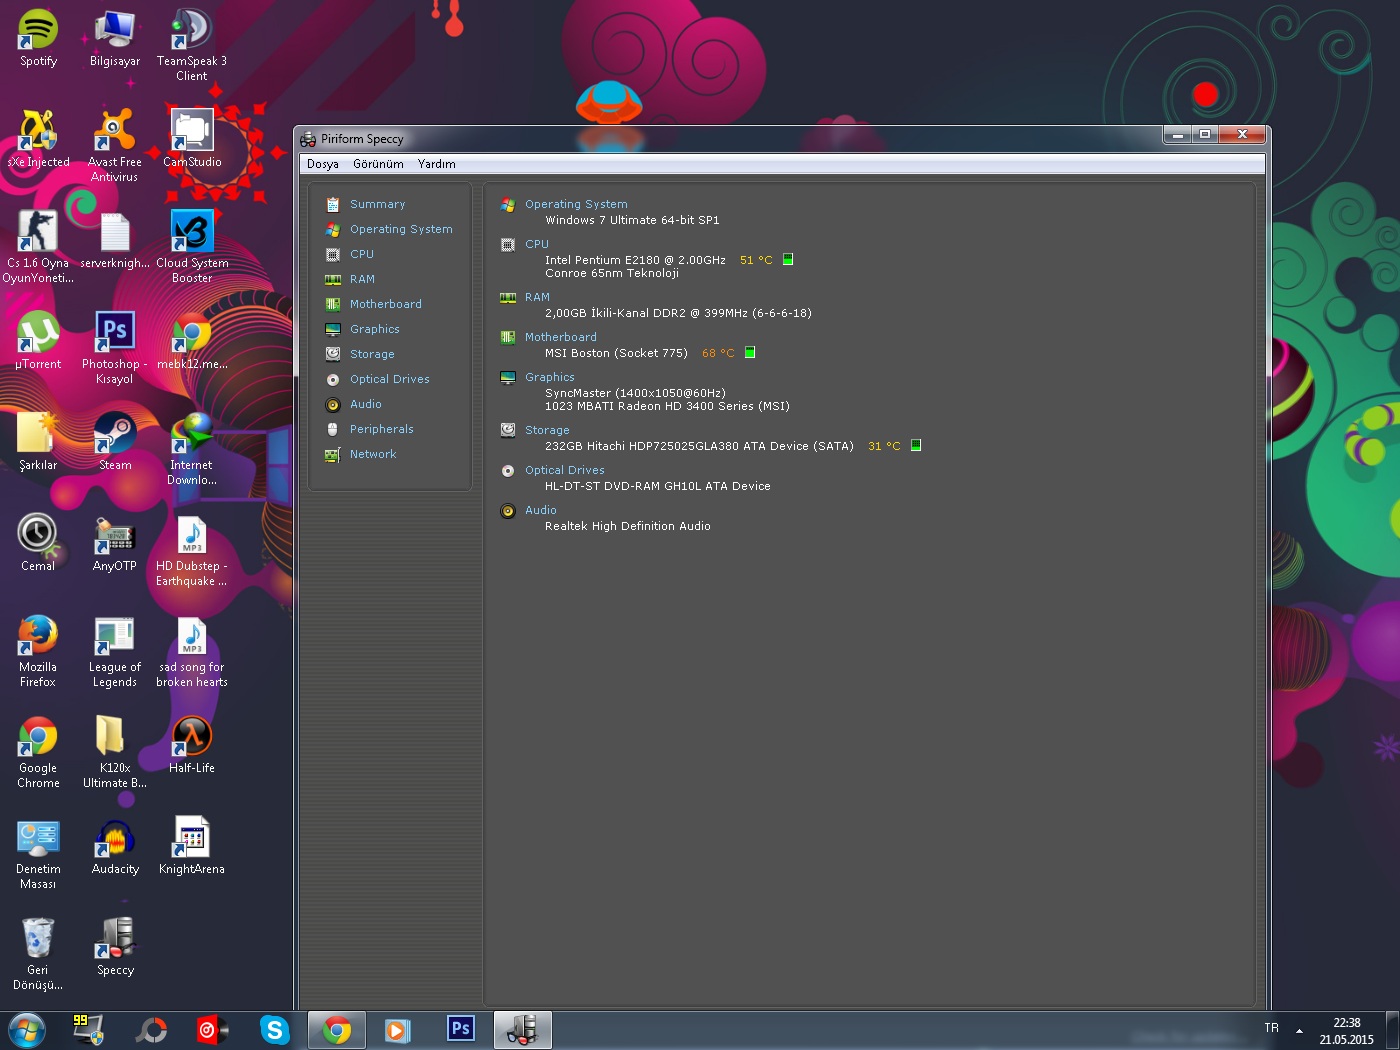Click the Graphics heading link in summary pane

pos(549,377)
